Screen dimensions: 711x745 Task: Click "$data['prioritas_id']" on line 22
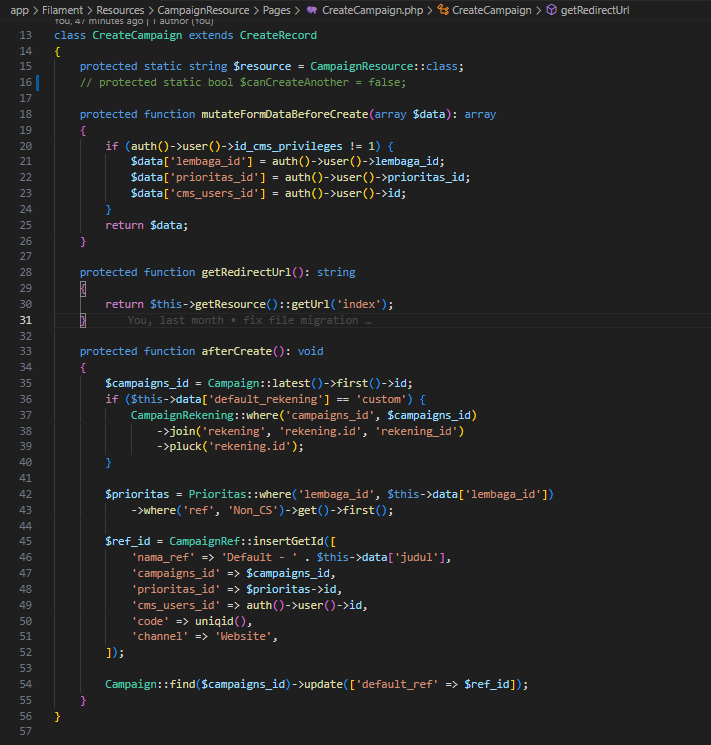[198, 177]
